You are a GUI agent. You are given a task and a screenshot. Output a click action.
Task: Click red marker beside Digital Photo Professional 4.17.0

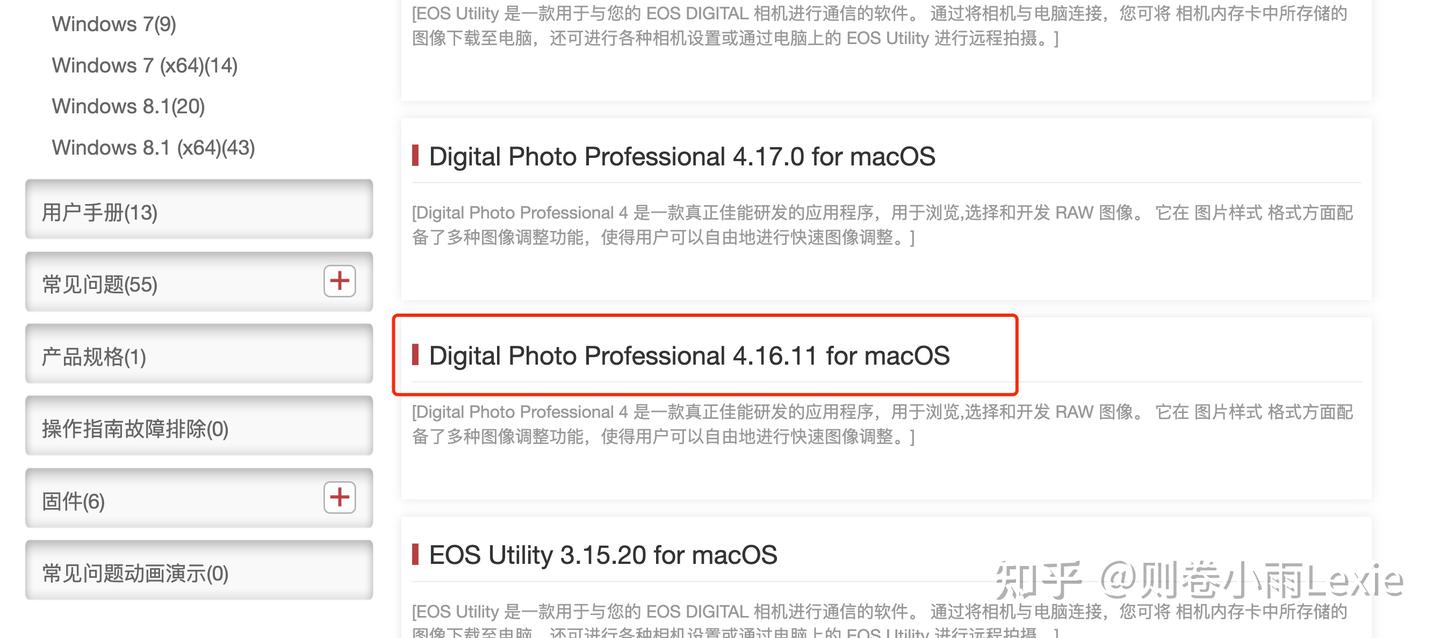pos(415,156)
